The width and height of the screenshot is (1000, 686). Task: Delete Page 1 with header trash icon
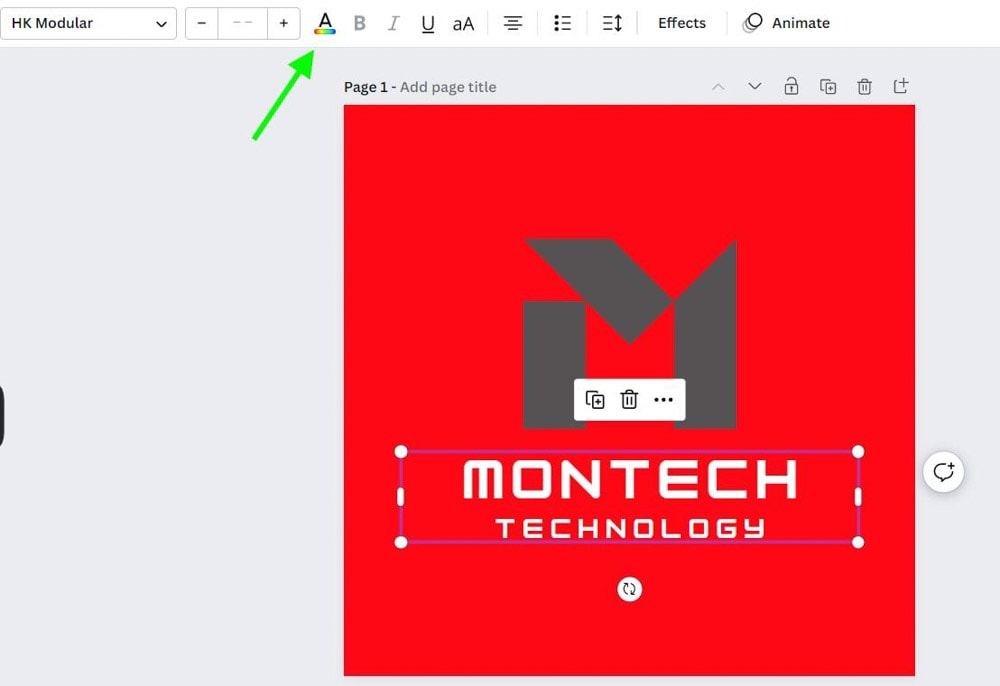tap(864, 86)
